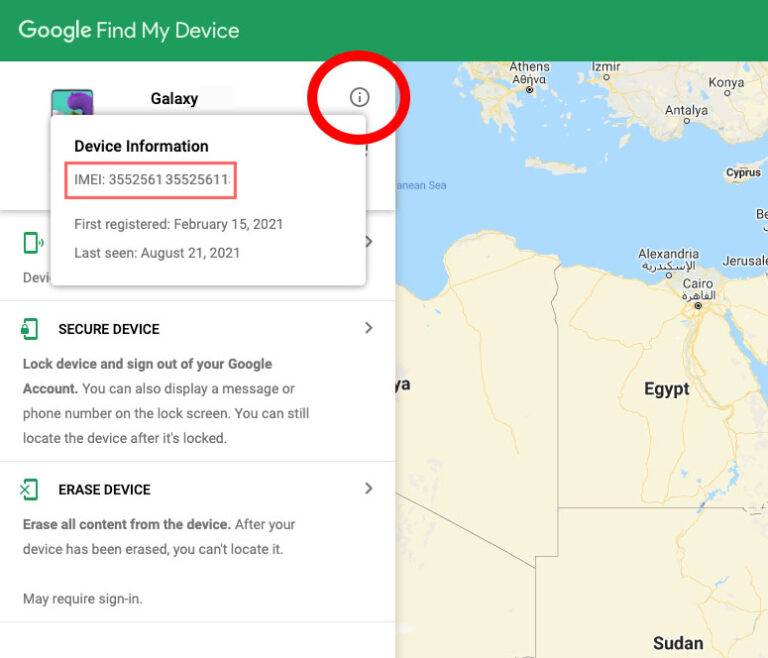
Task: Click the Antalya city marker
Action: [687, 121]
